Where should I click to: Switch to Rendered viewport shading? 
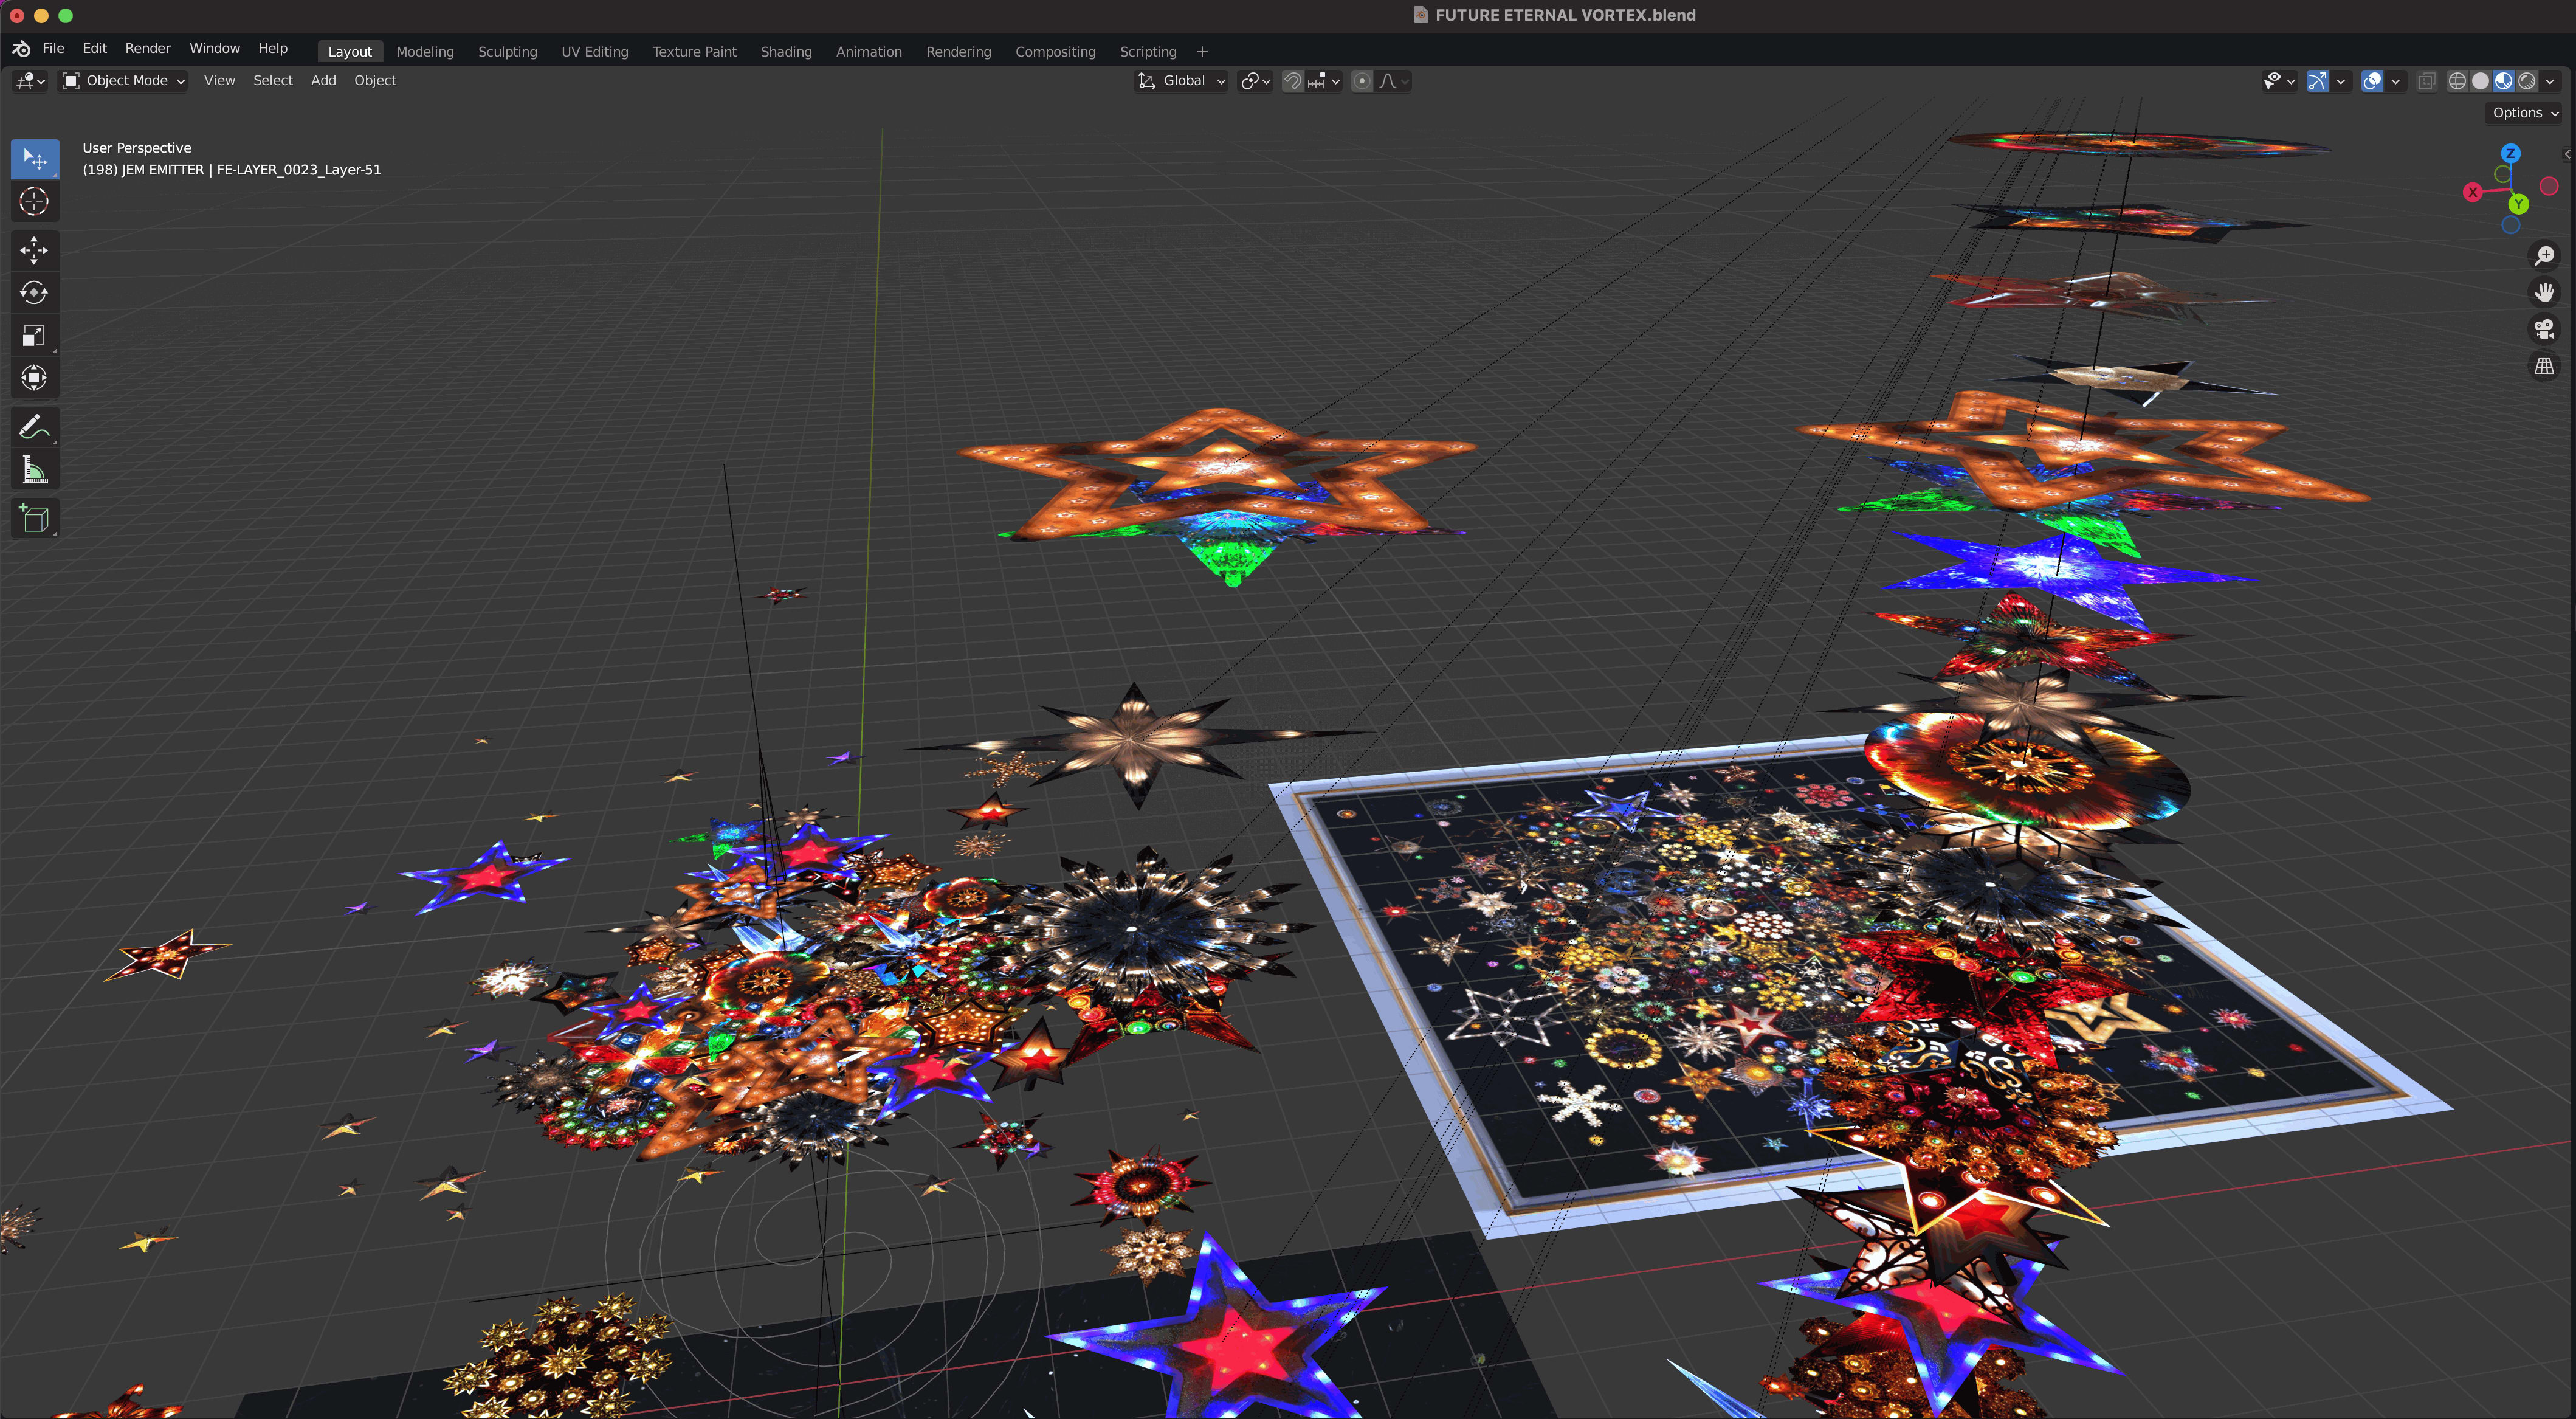[x=2526, y=81]
